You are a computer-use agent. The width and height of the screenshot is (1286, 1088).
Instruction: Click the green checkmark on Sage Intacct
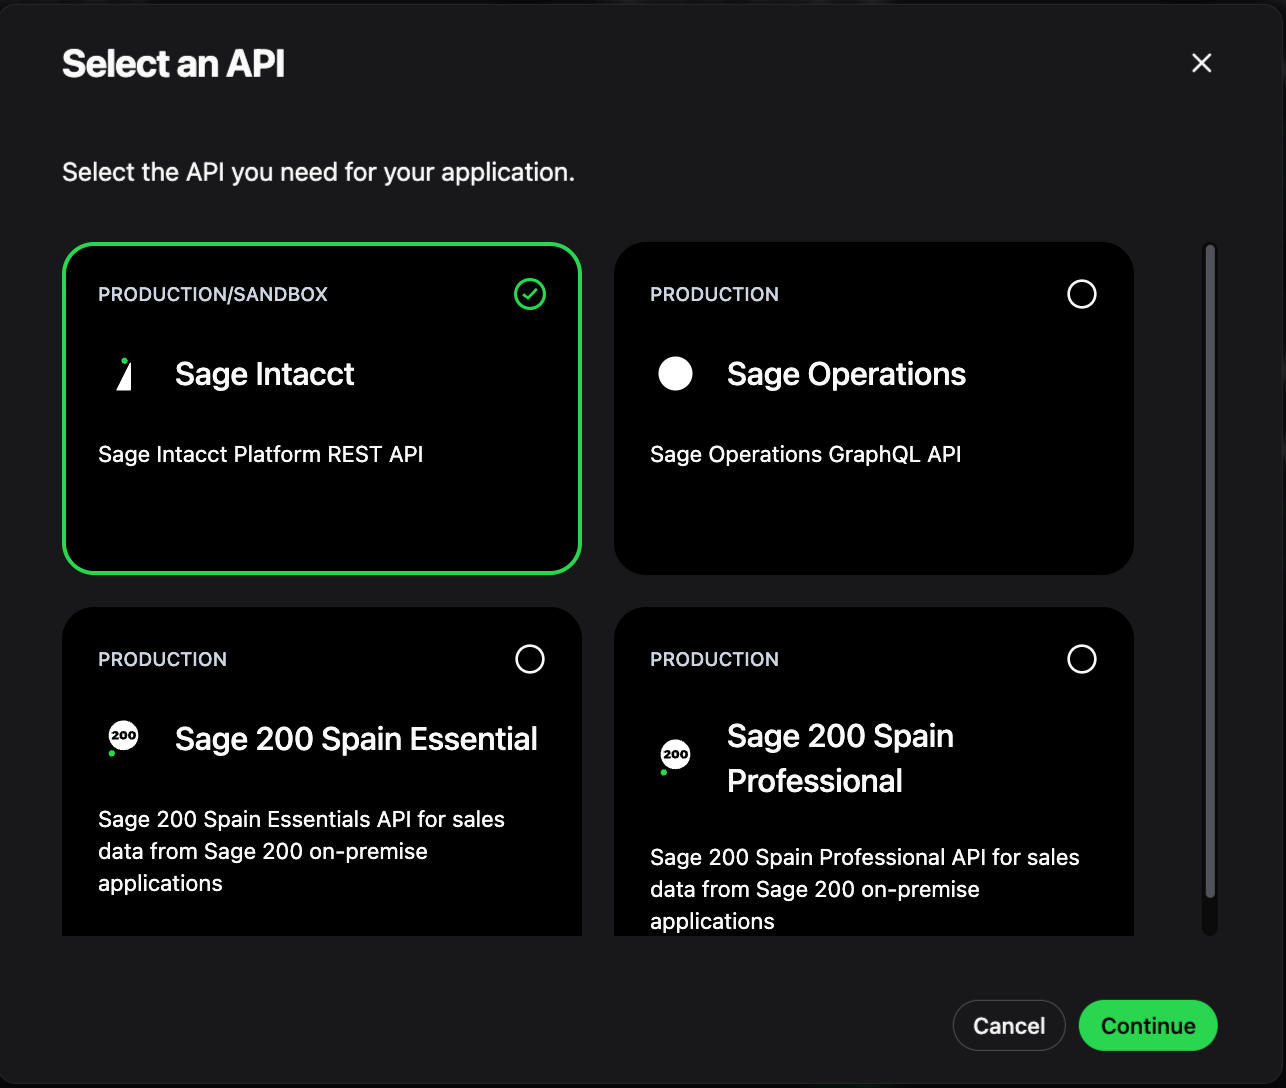click(530, 294)
